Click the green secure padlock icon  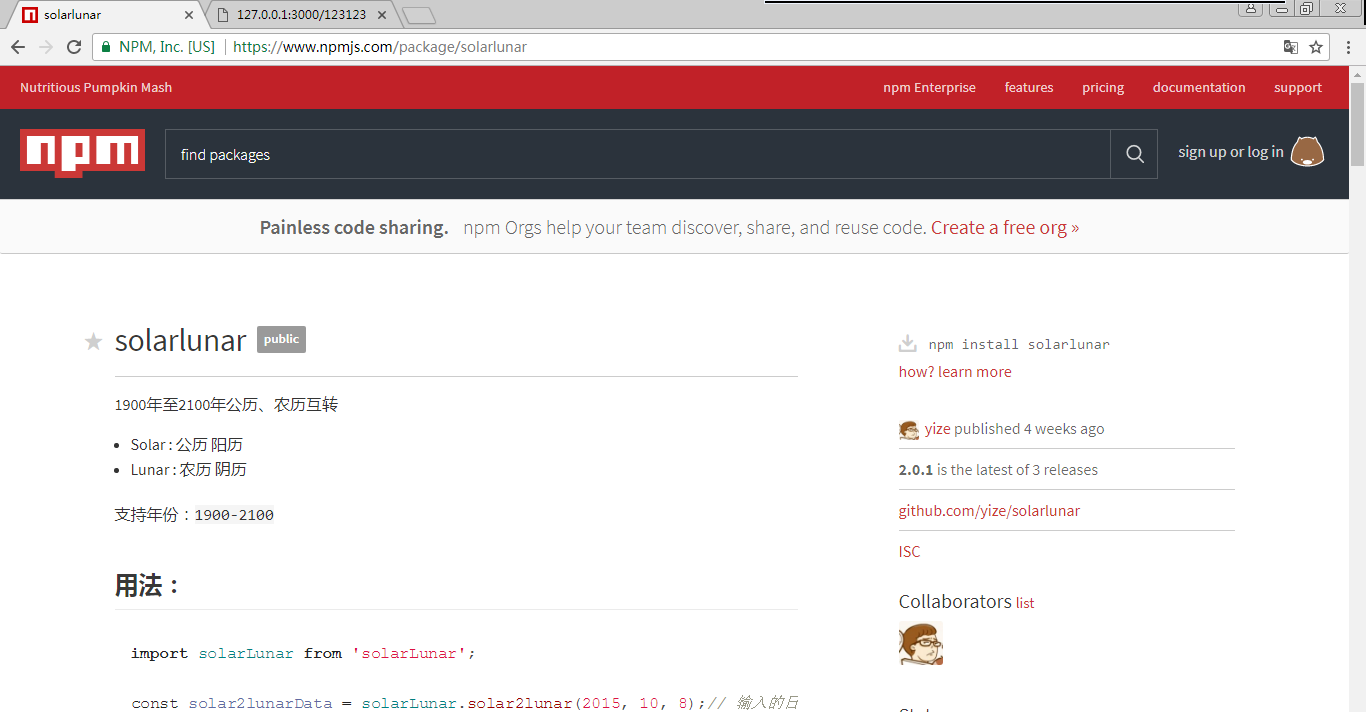106,47
